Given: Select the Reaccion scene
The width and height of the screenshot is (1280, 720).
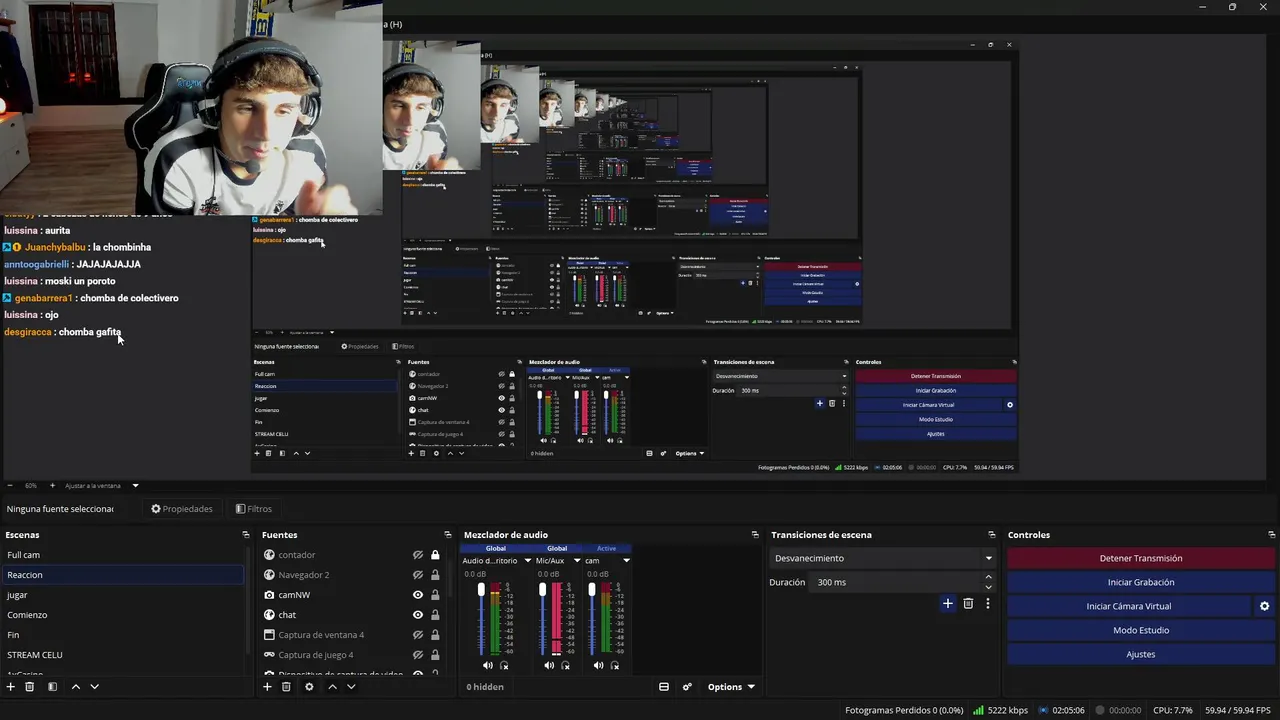Looking at the screenshot, I should [123, 575].
